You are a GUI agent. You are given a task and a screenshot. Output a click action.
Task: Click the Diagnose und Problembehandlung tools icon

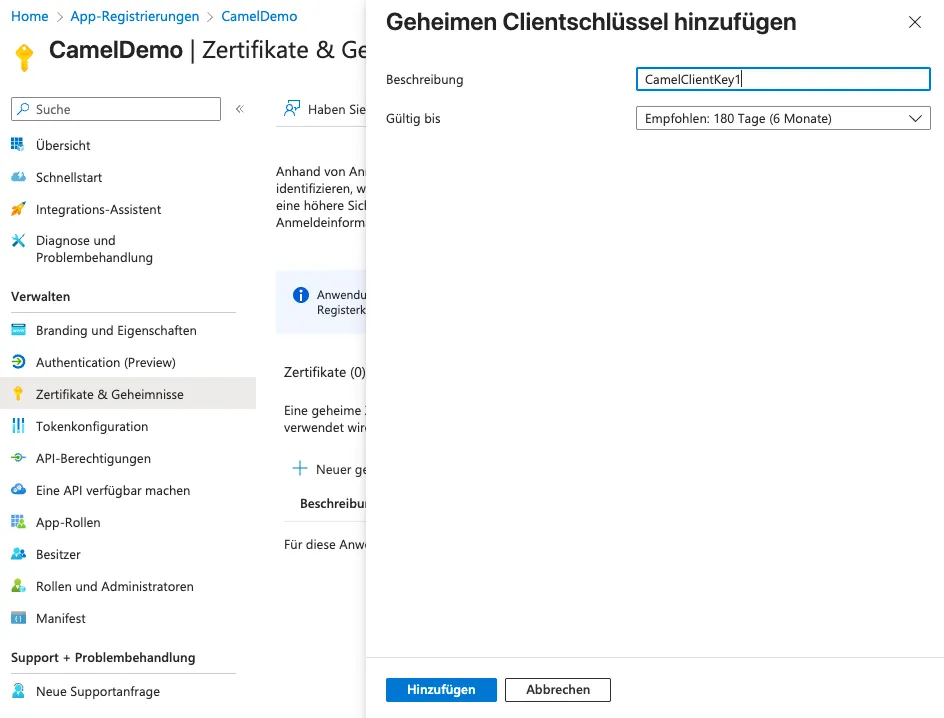[x=18, y=241]
